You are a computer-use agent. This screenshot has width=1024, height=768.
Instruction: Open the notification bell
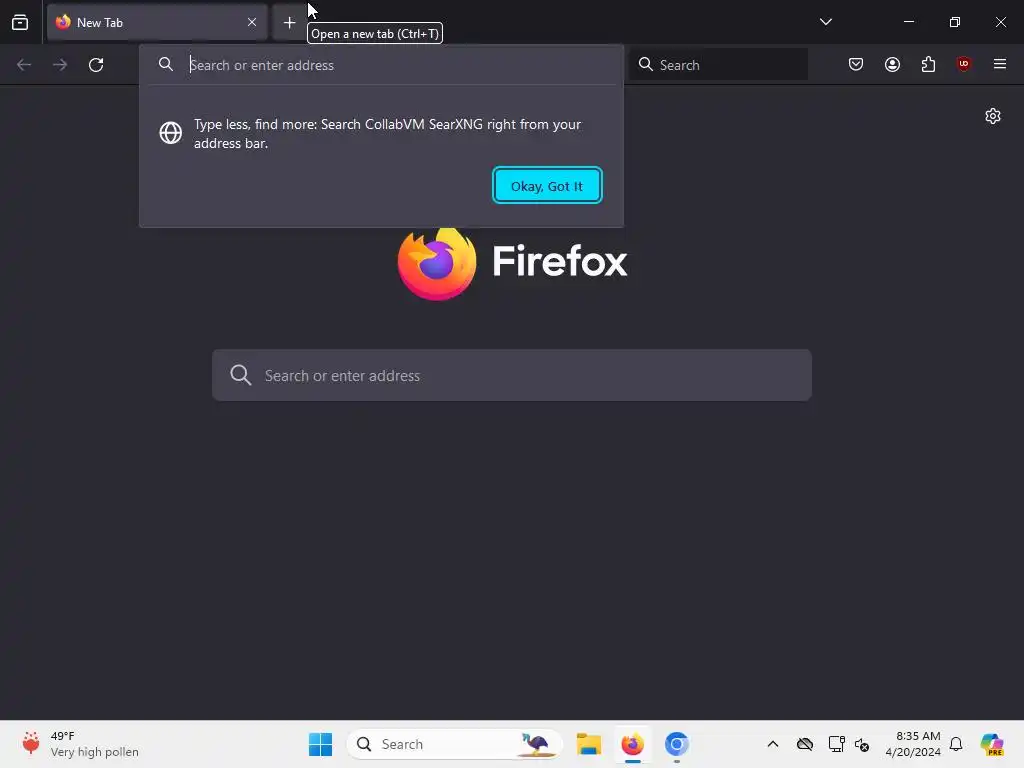[x=956, y=744]
